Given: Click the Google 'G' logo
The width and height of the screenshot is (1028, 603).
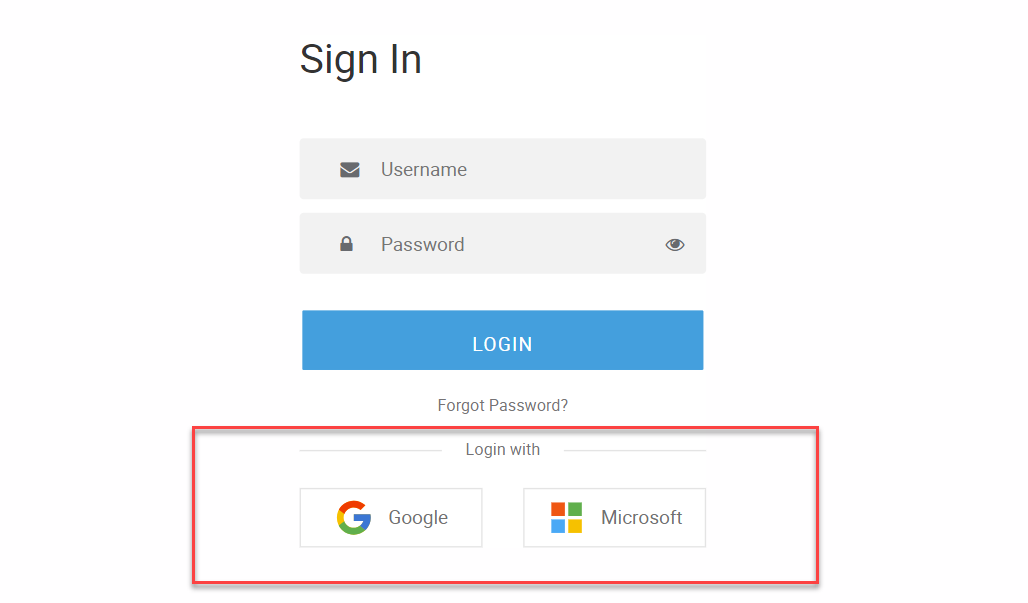Looking at the screenshot, I should coord(354,518).
